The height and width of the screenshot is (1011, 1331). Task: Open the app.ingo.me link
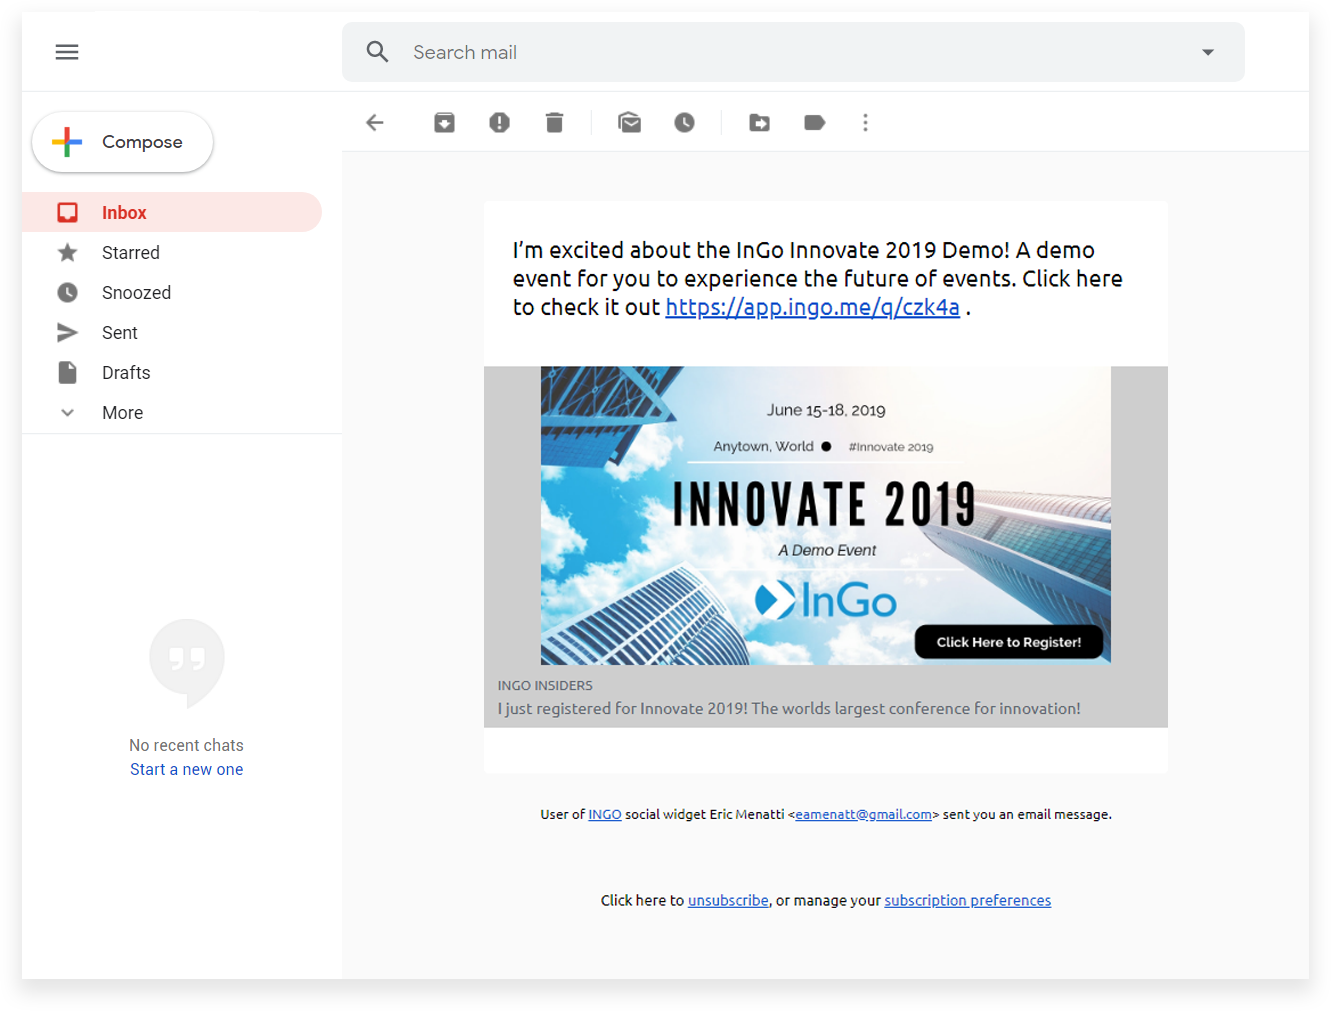[812, 308]
